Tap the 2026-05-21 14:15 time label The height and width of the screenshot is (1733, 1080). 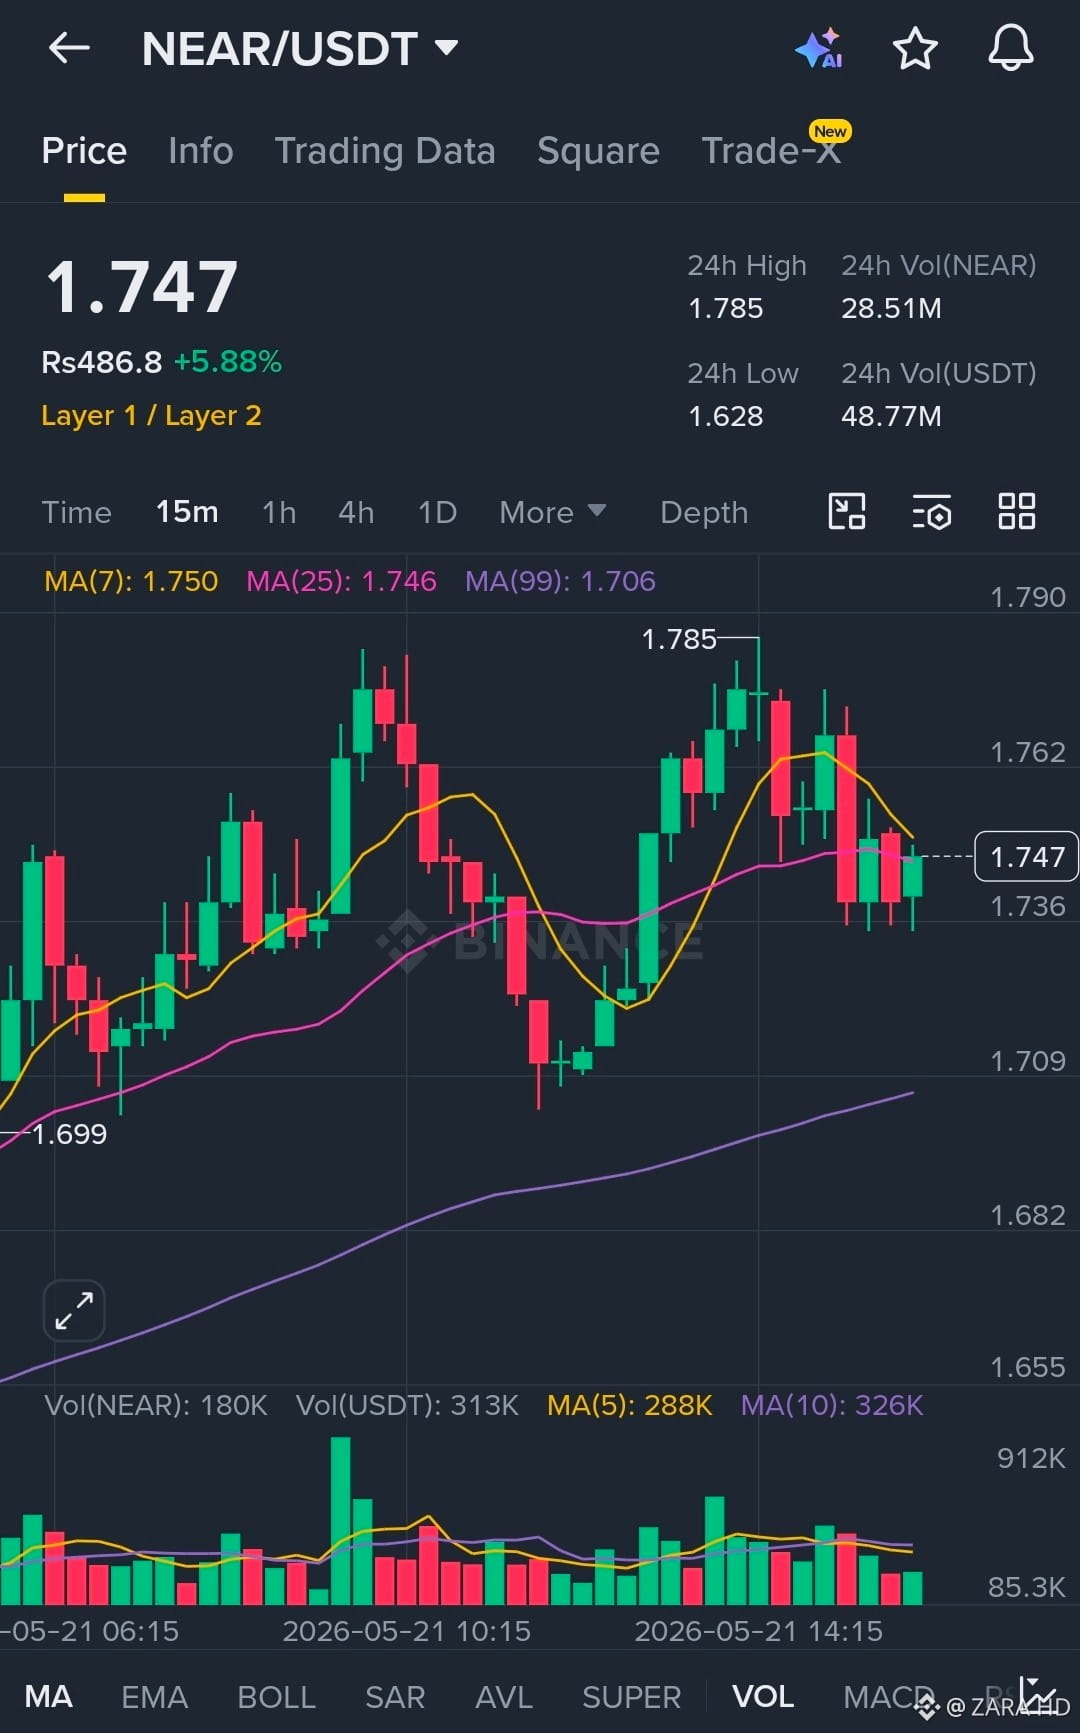(x=758, y=1631)
